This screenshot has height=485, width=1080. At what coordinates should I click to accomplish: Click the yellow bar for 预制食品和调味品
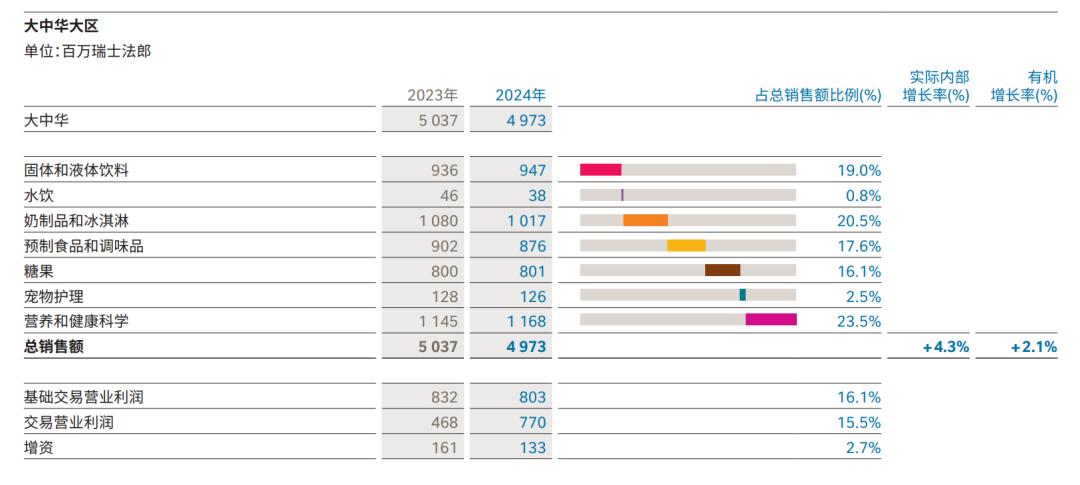pos(686,245)
